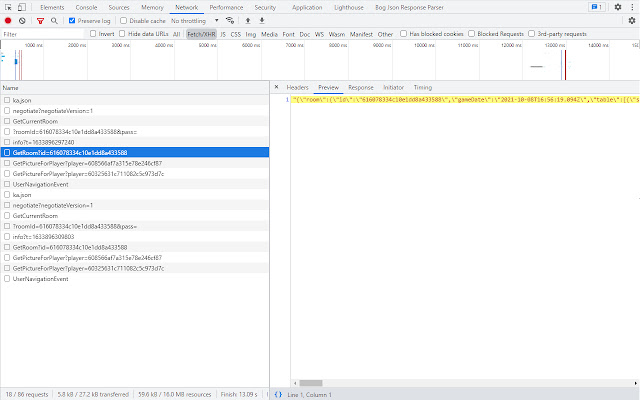Show the Timing tab of request
The height and width of the screenshot is (400, 640).
423,87
